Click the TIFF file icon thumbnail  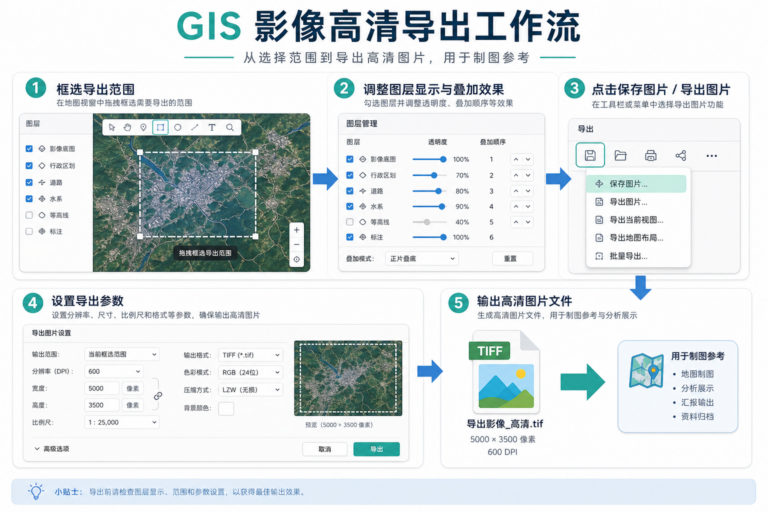click(x=504, y=372)
